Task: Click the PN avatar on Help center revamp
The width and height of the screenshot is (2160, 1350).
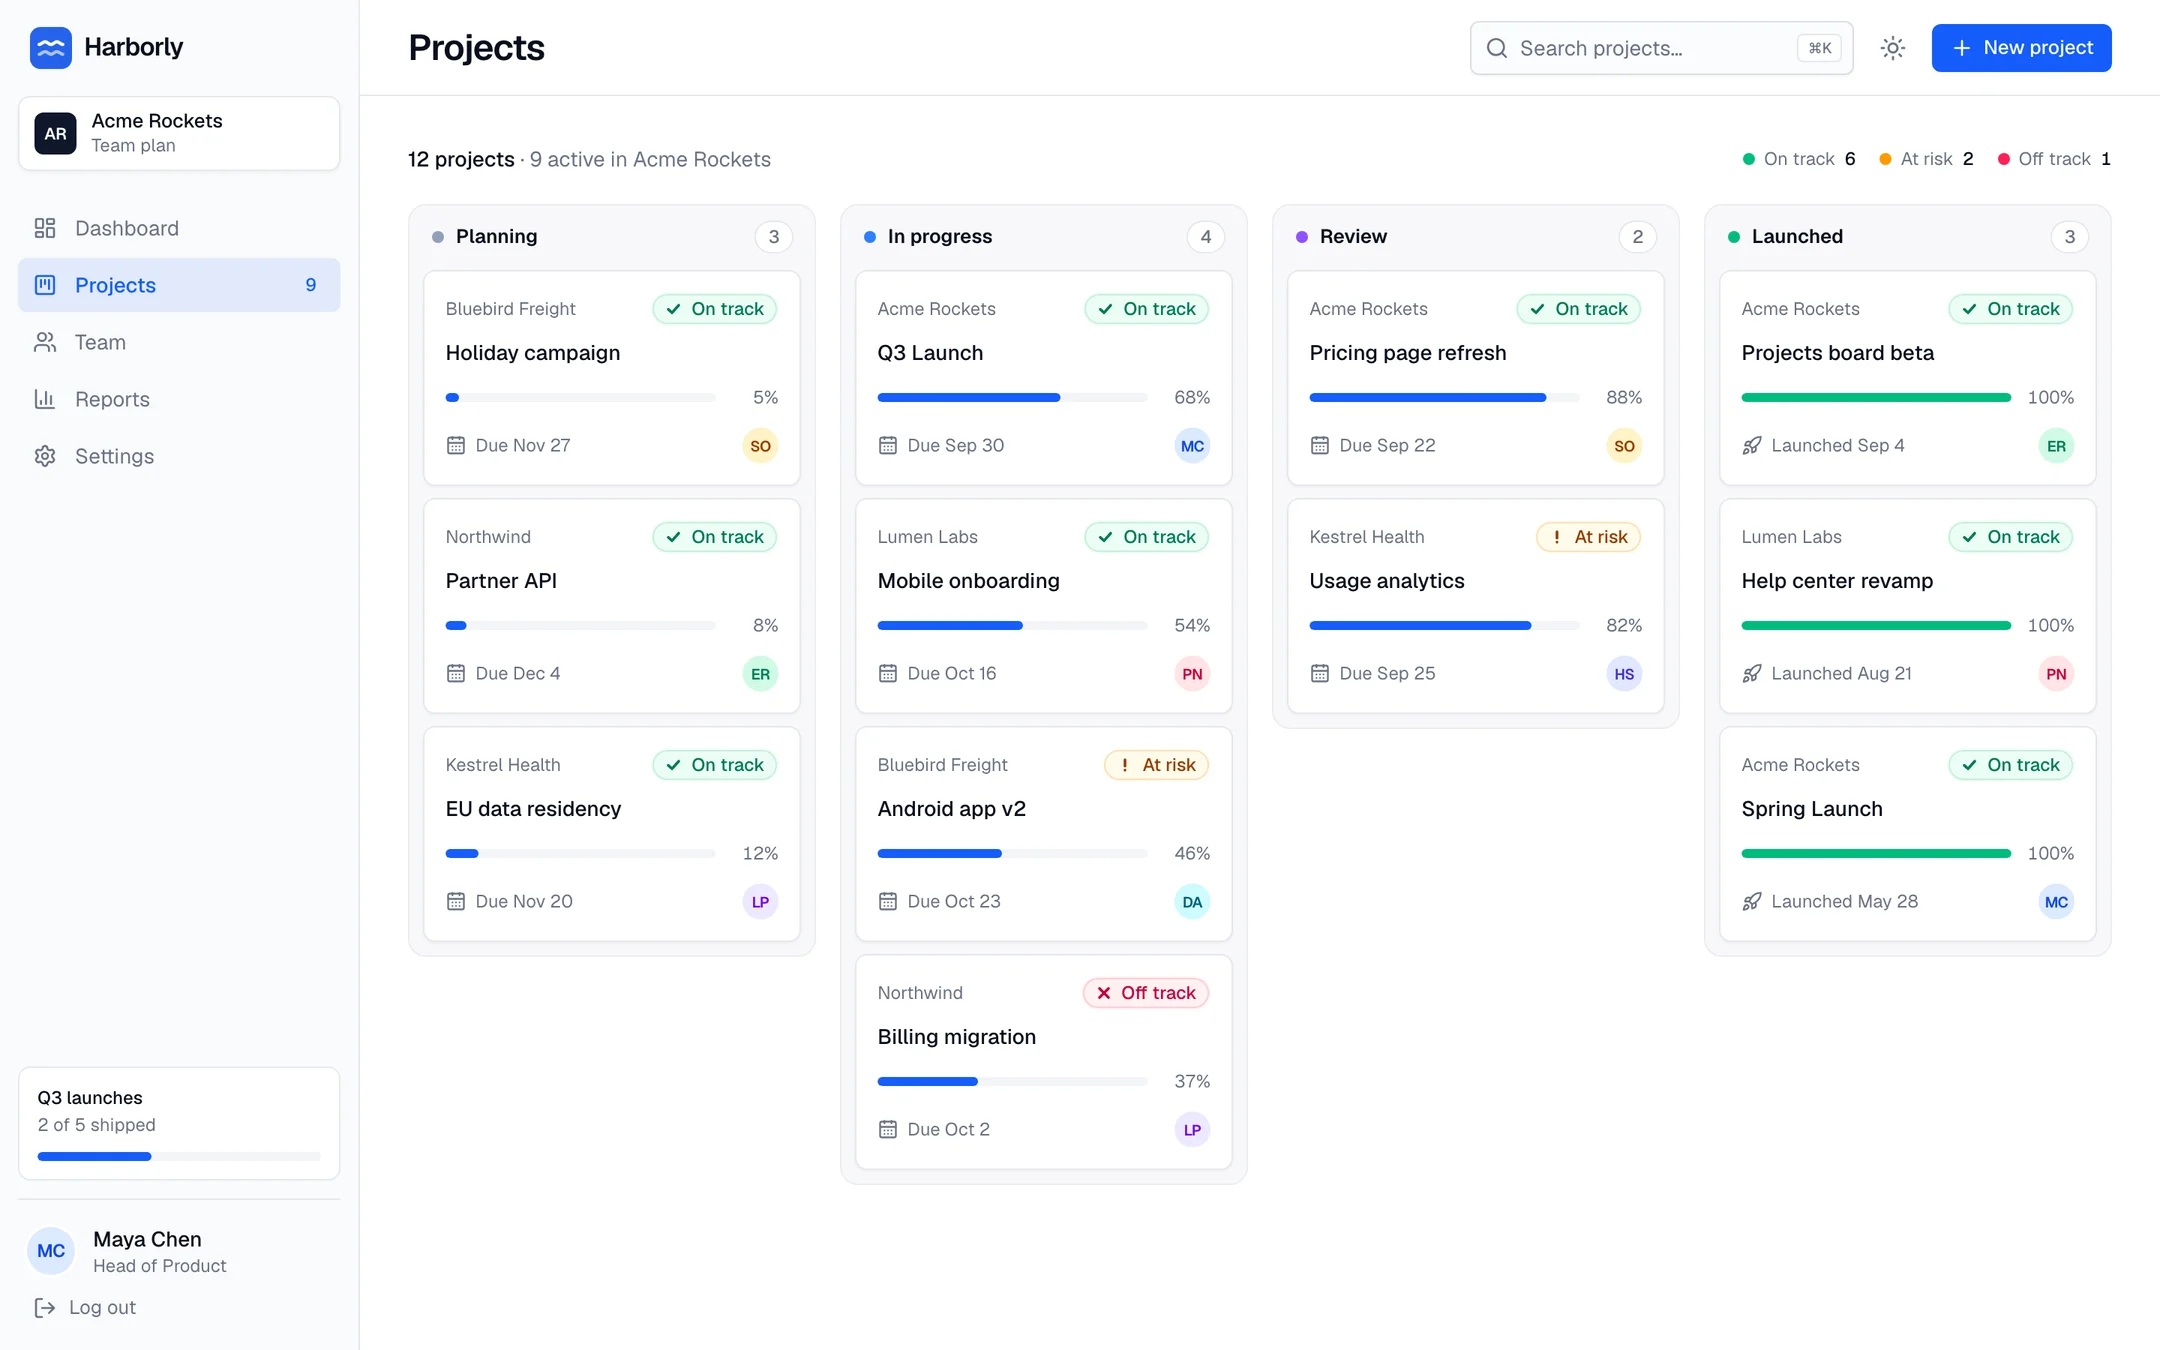Action: click(2056, 674)
